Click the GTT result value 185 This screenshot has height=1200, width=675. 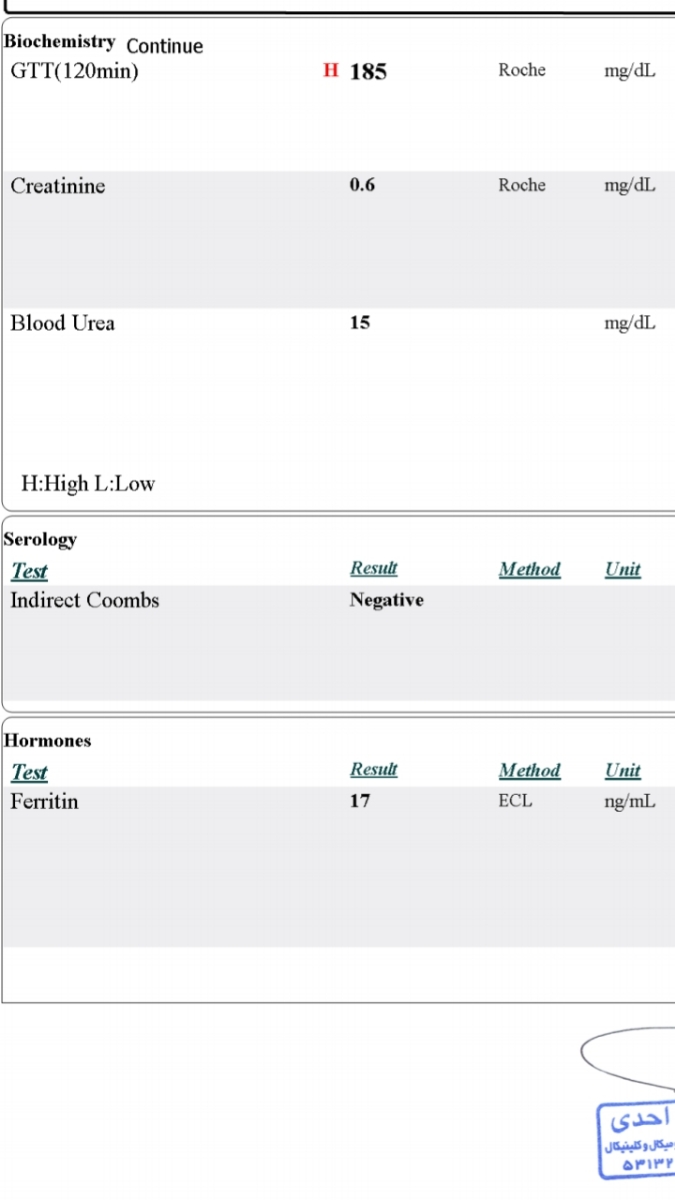(x=368, y=72)
